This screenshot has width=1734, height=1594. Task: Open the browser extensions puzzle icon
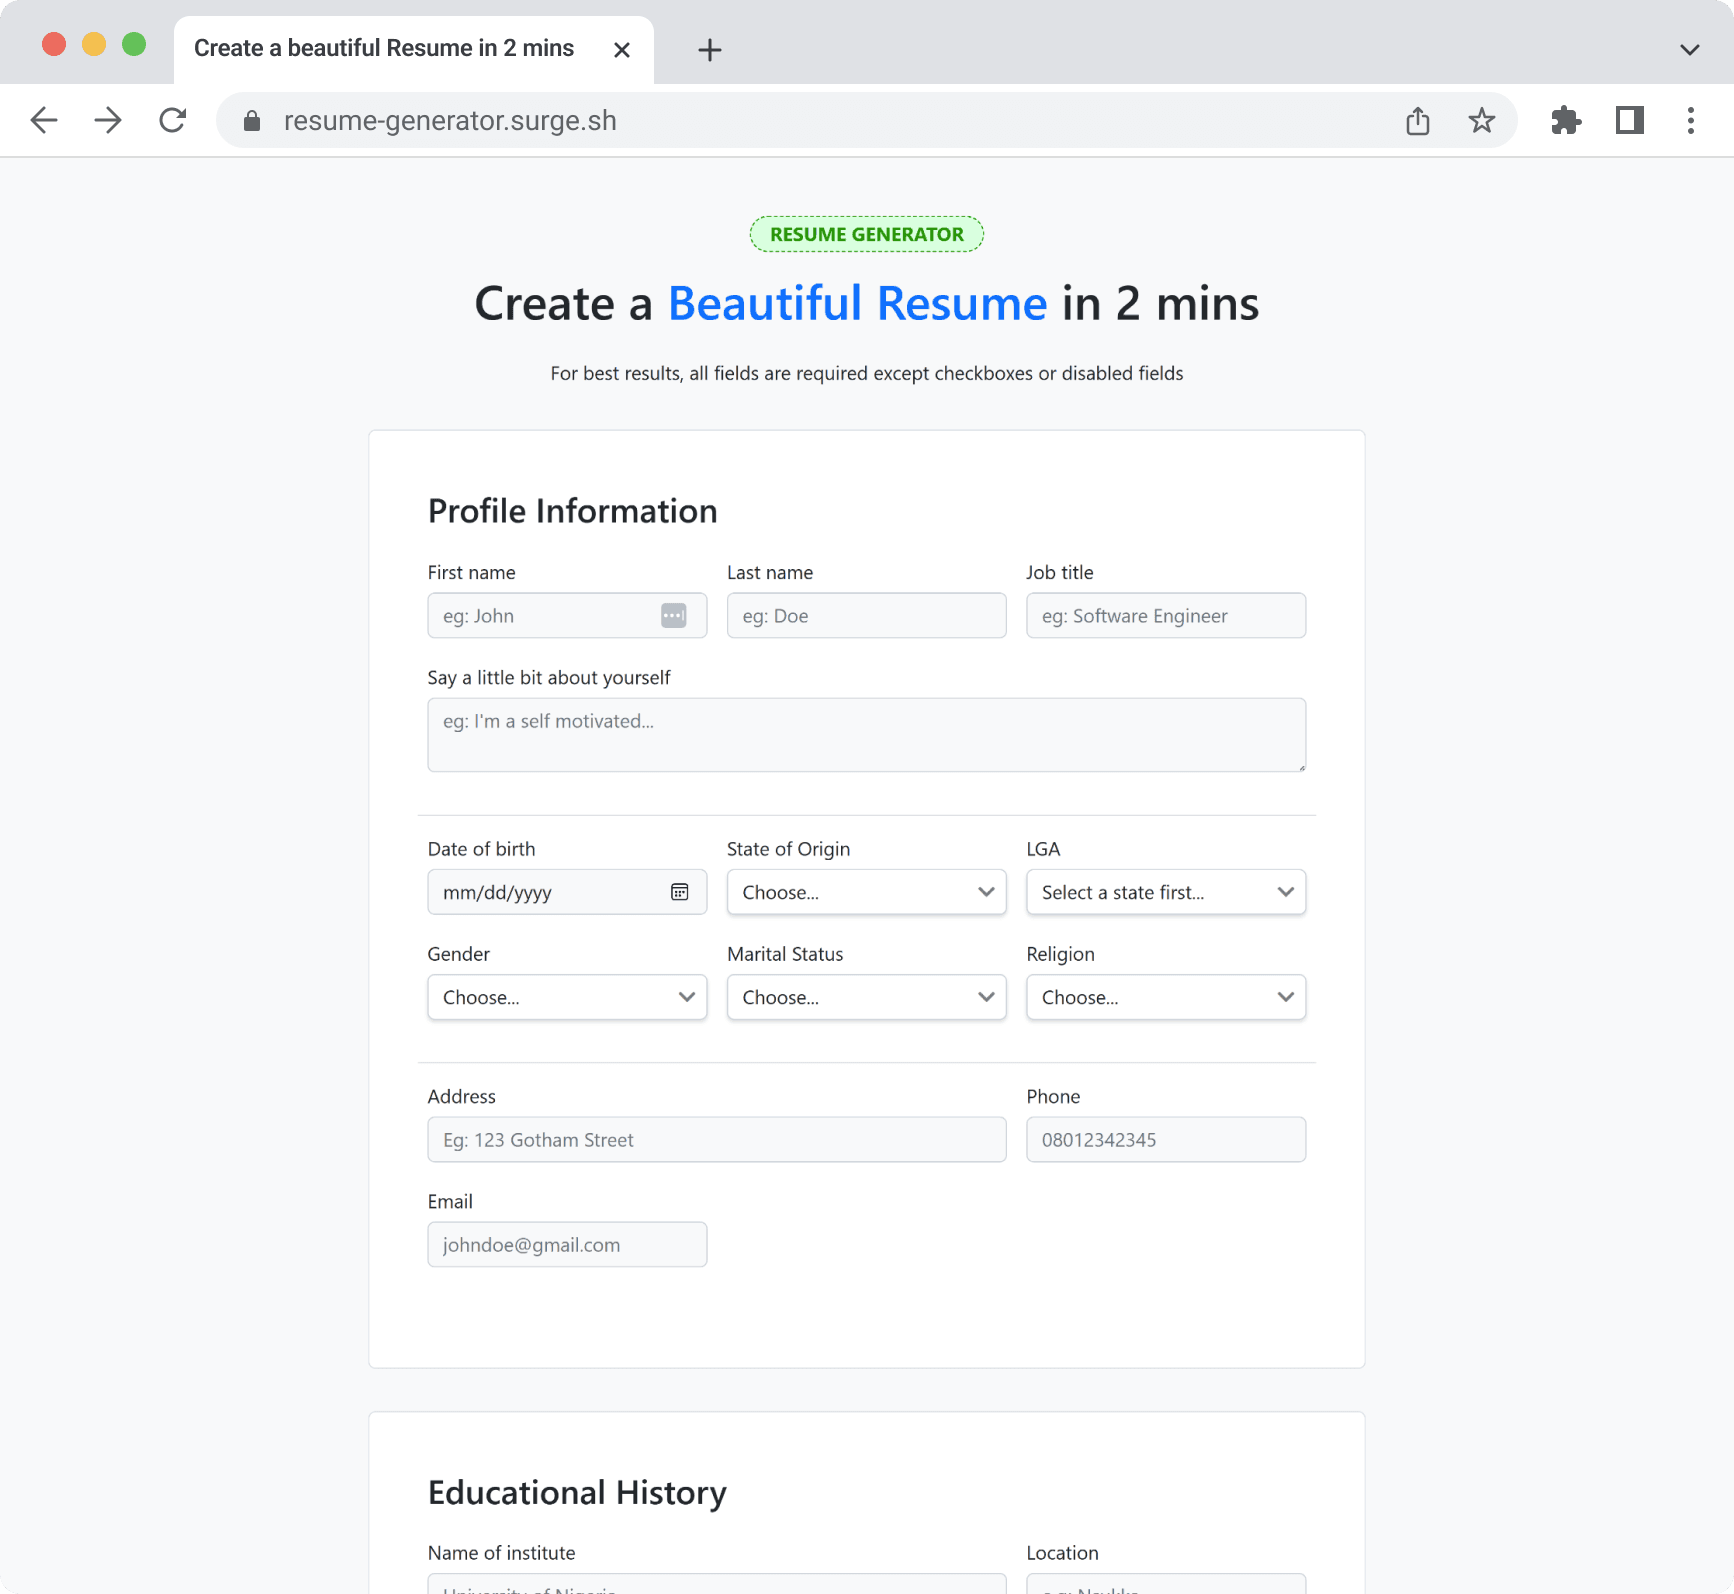(x=1566, y=120)
